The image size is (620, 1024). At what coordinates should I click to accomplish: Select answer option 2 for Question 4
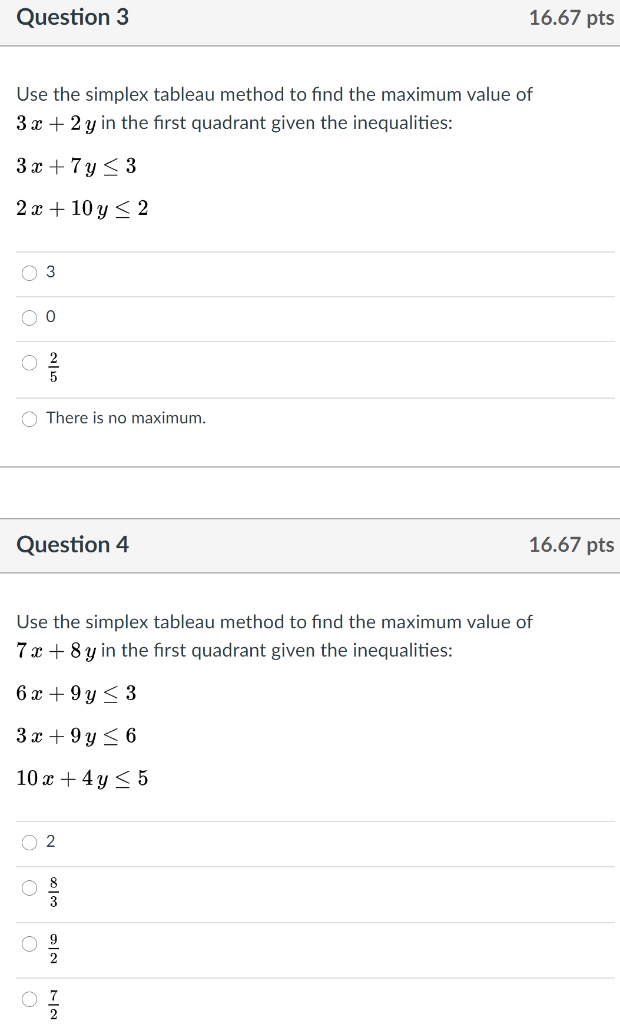coord(29,842)
